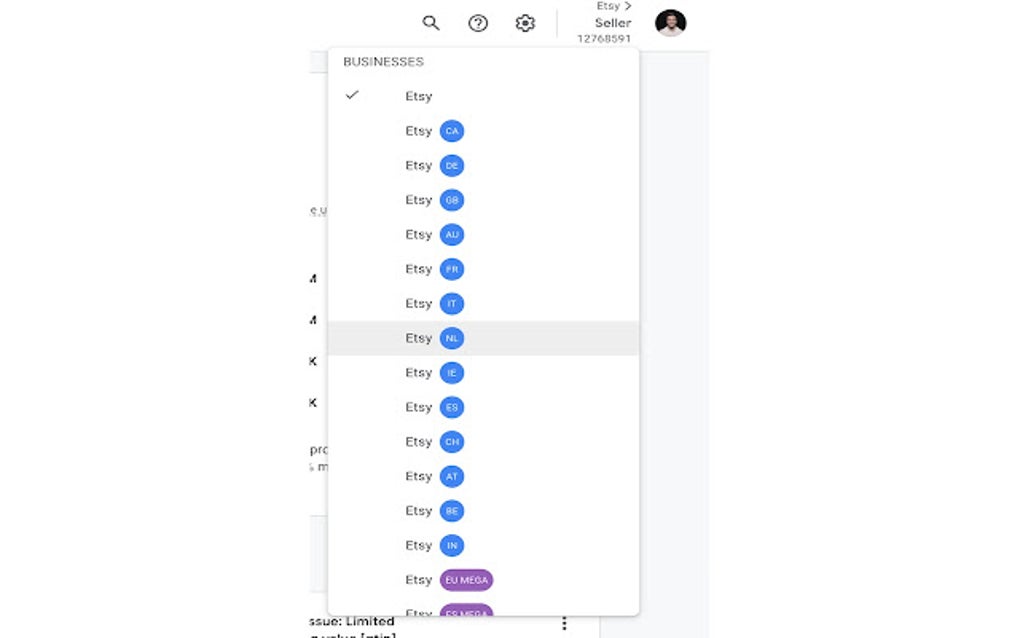Switch to the Etsy AT account

pos(434,476)
